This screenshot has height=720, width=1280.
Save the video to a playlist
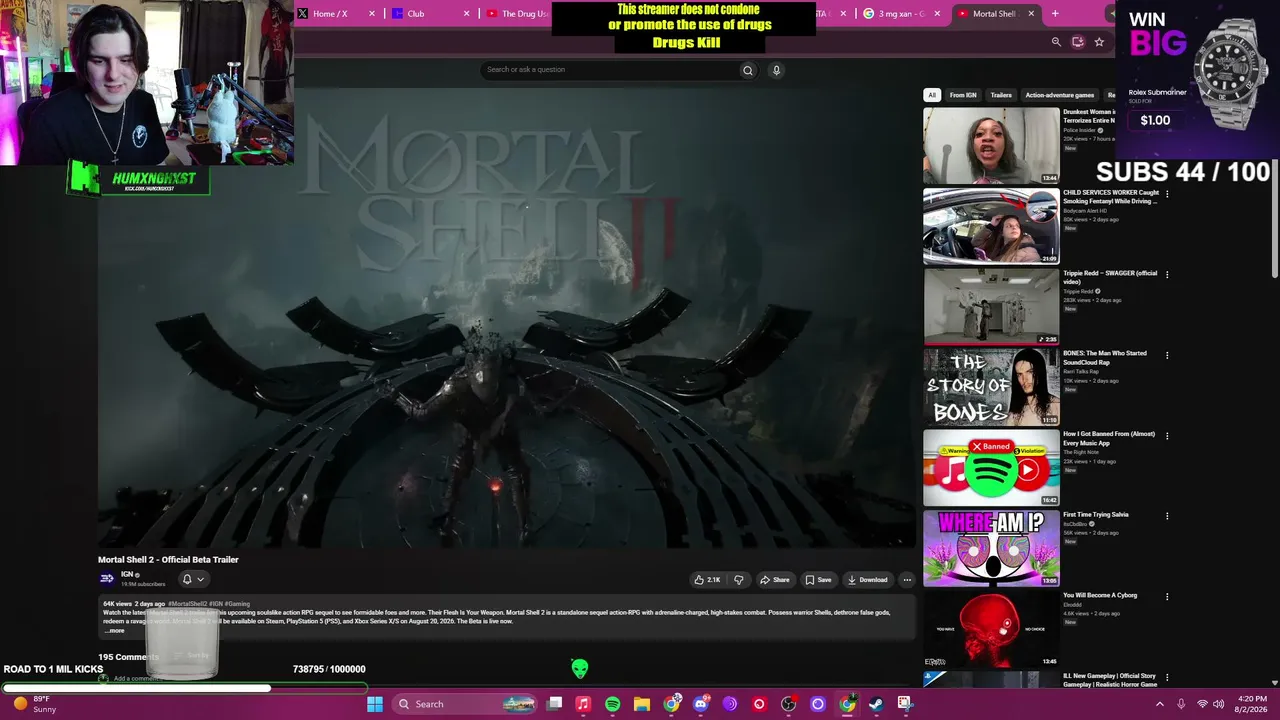(x=818, y=580)
